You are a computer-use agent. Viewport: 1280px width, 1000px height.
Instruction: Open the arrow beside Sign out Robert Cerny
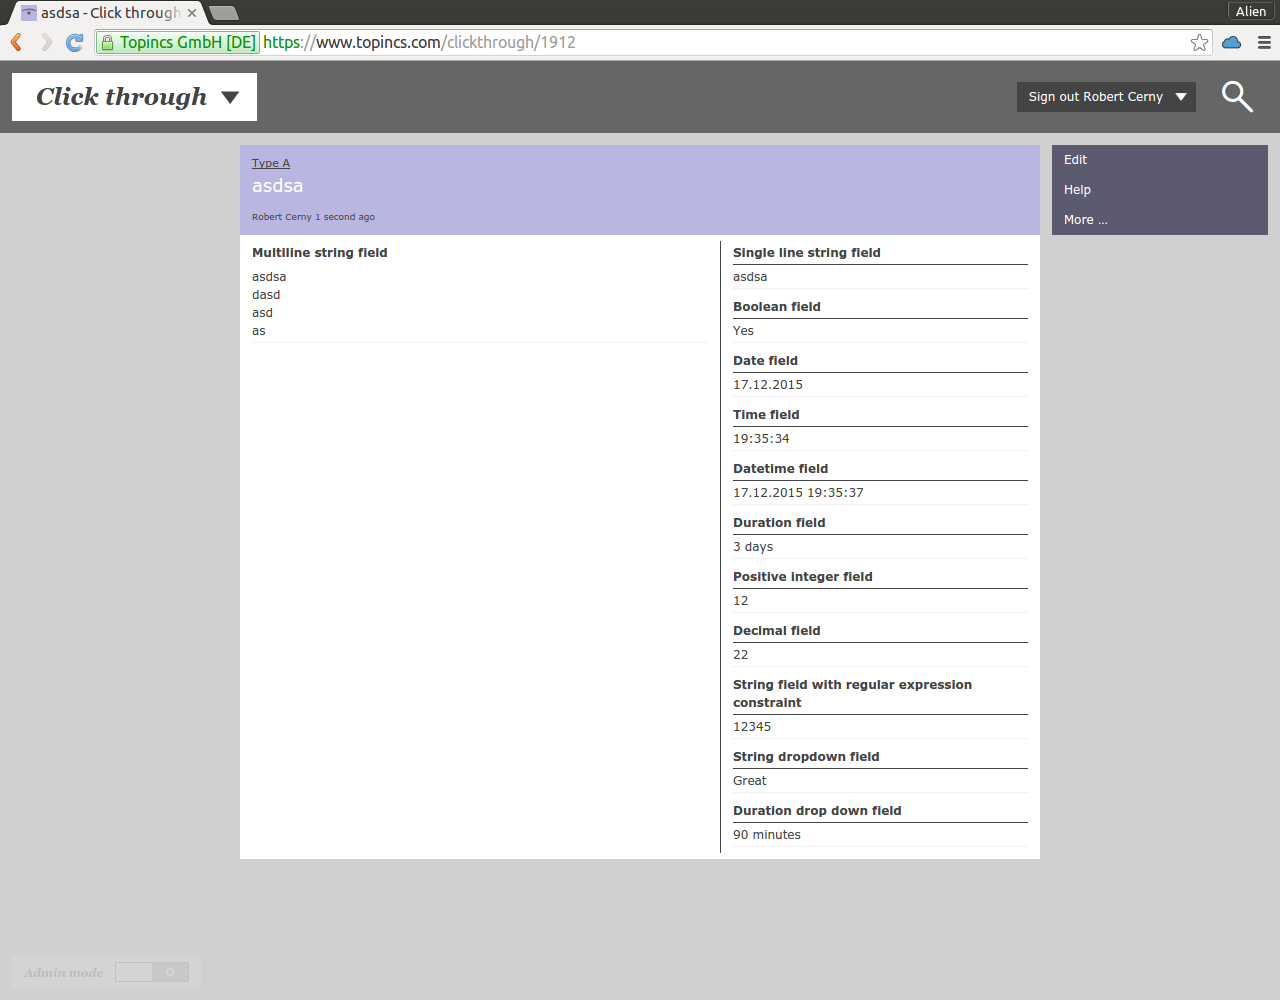1181,97
